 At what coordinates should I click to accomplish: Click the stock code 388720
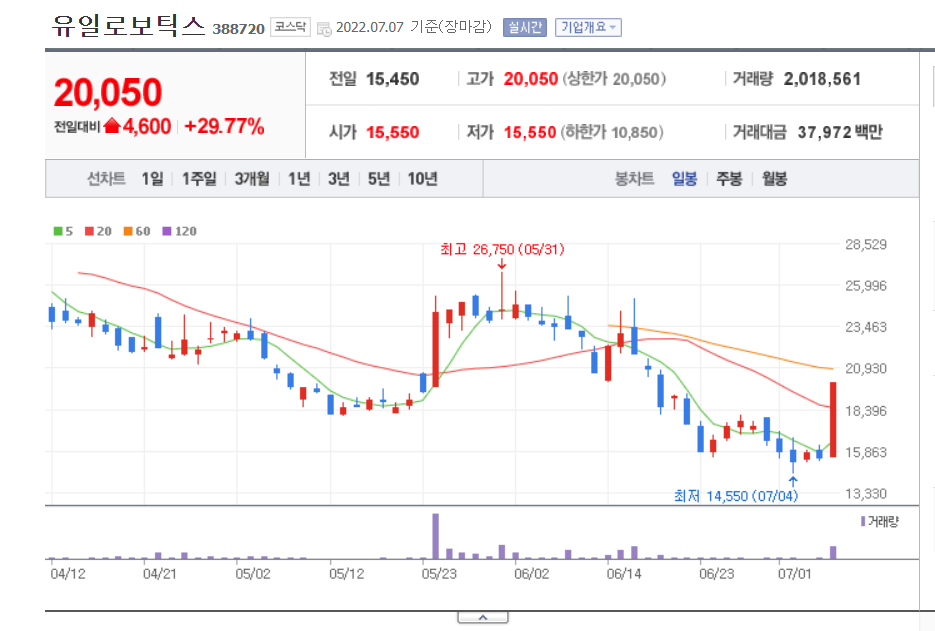point(239,29)
